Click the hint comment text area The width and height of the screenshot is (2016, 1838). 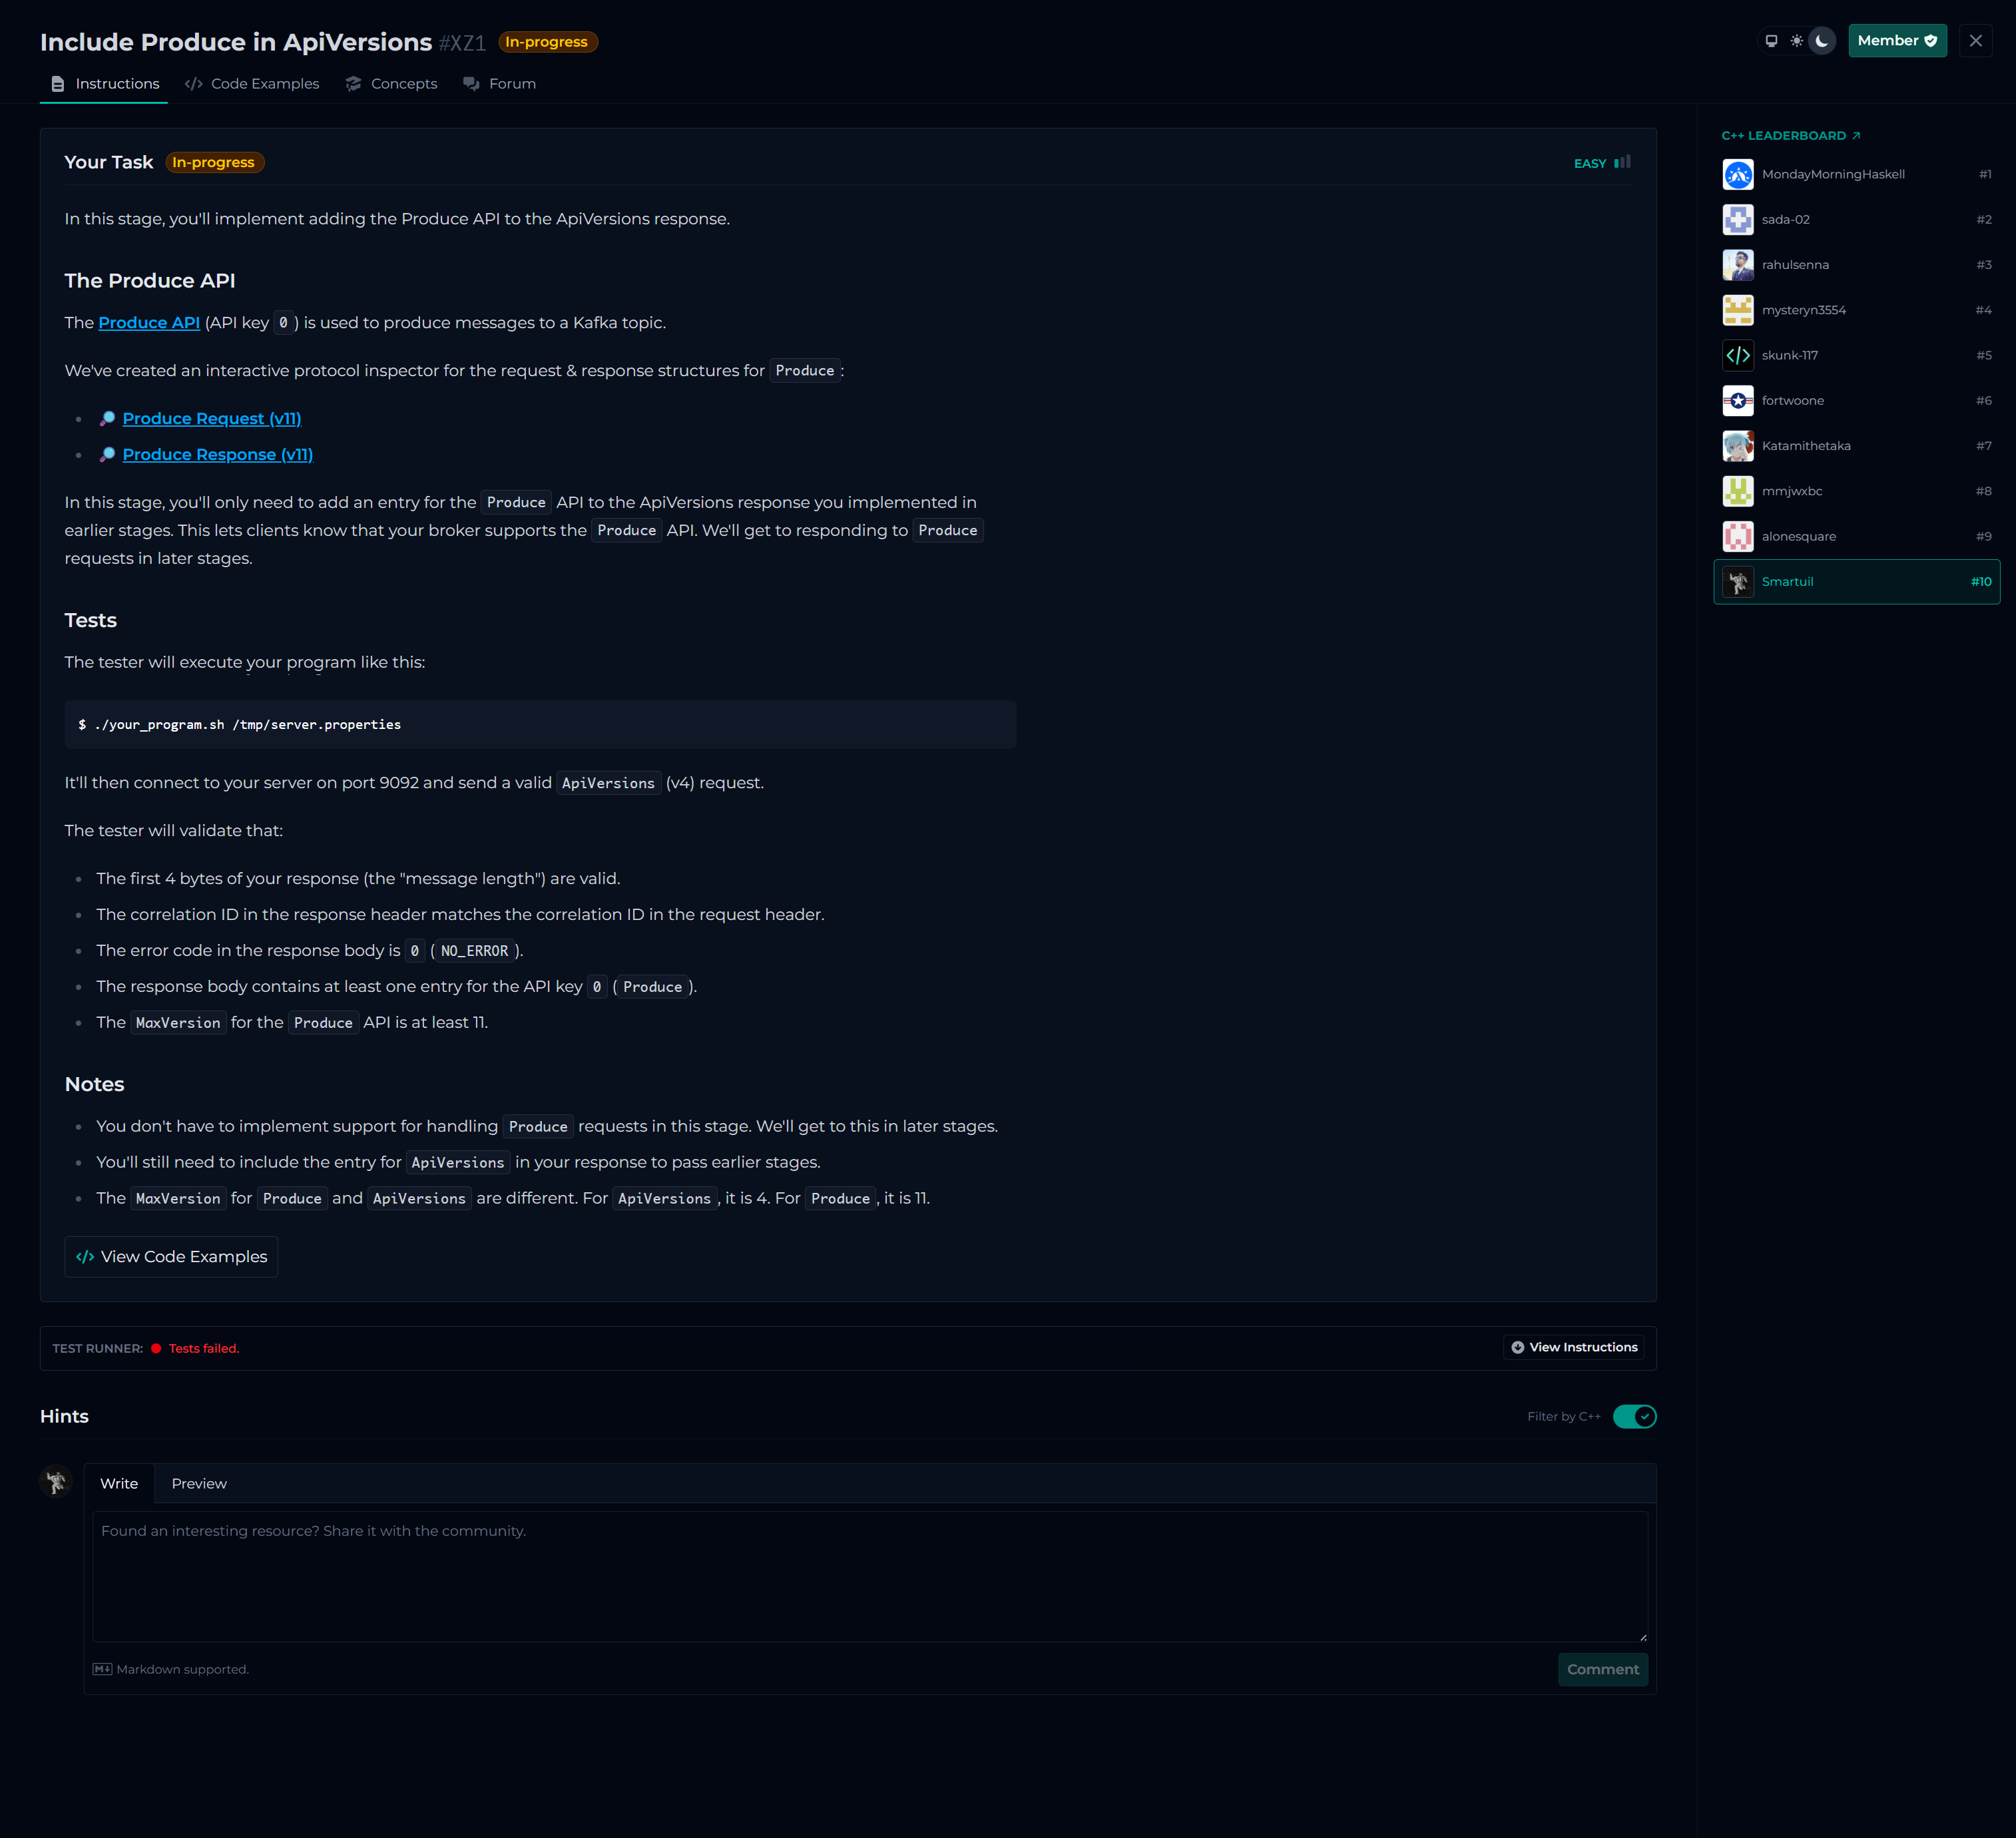pyautogui.click(x=869, y=1576)
